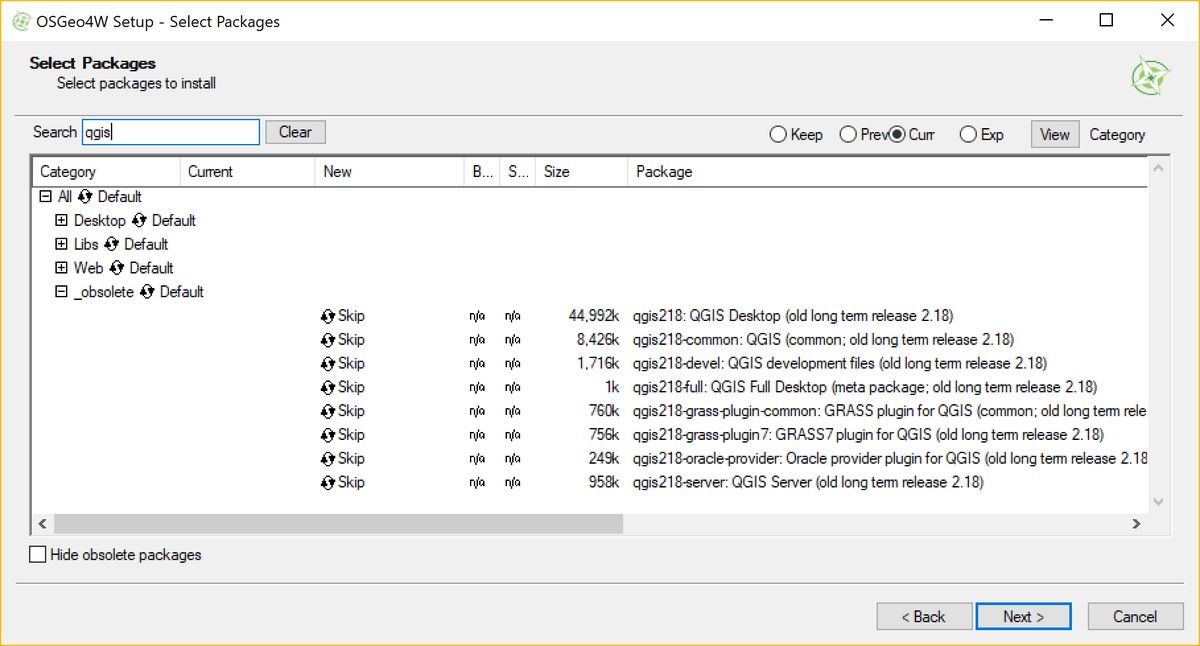Select the Exp radio button
Image resolution: width=1200 pixels, height=646 pixels.
pyautogui.click(x=968, y=135)
